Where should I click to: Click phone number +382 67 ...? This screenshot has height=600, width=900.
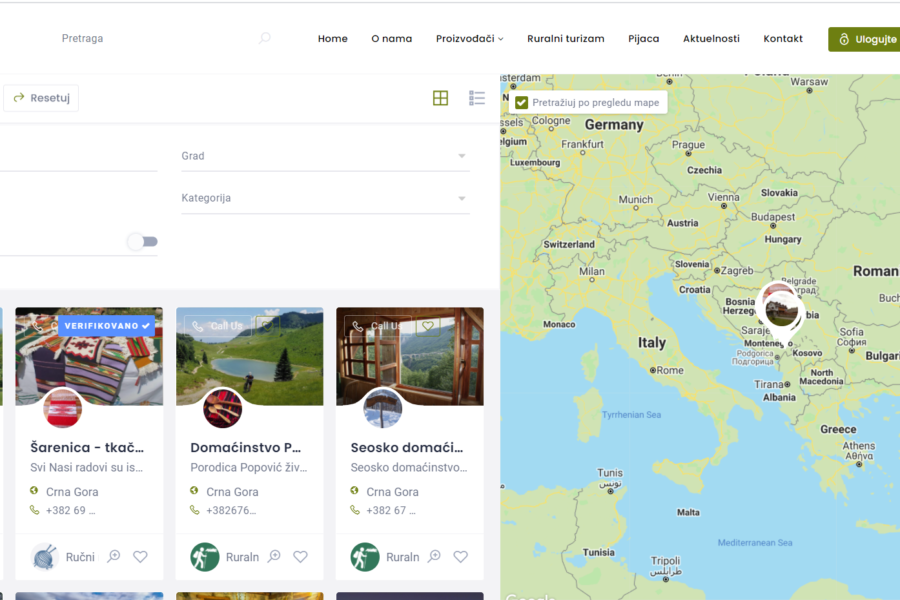(391, 510)
